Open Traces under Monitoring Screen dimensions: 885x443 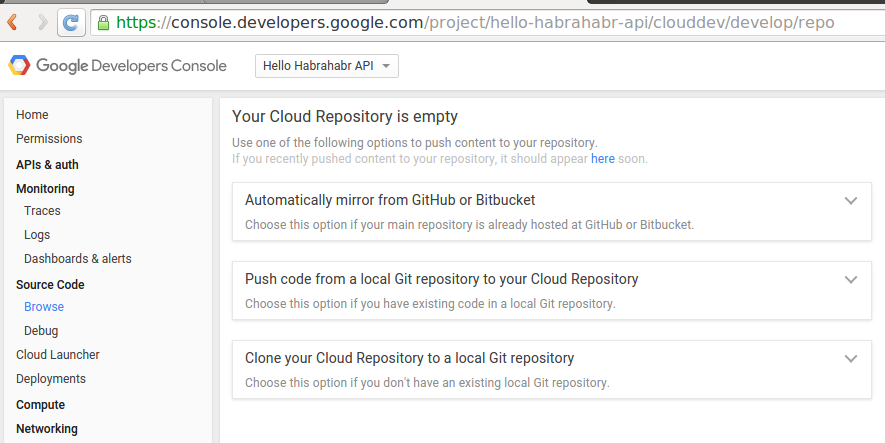pyautogui.click(x=42, y=210)
